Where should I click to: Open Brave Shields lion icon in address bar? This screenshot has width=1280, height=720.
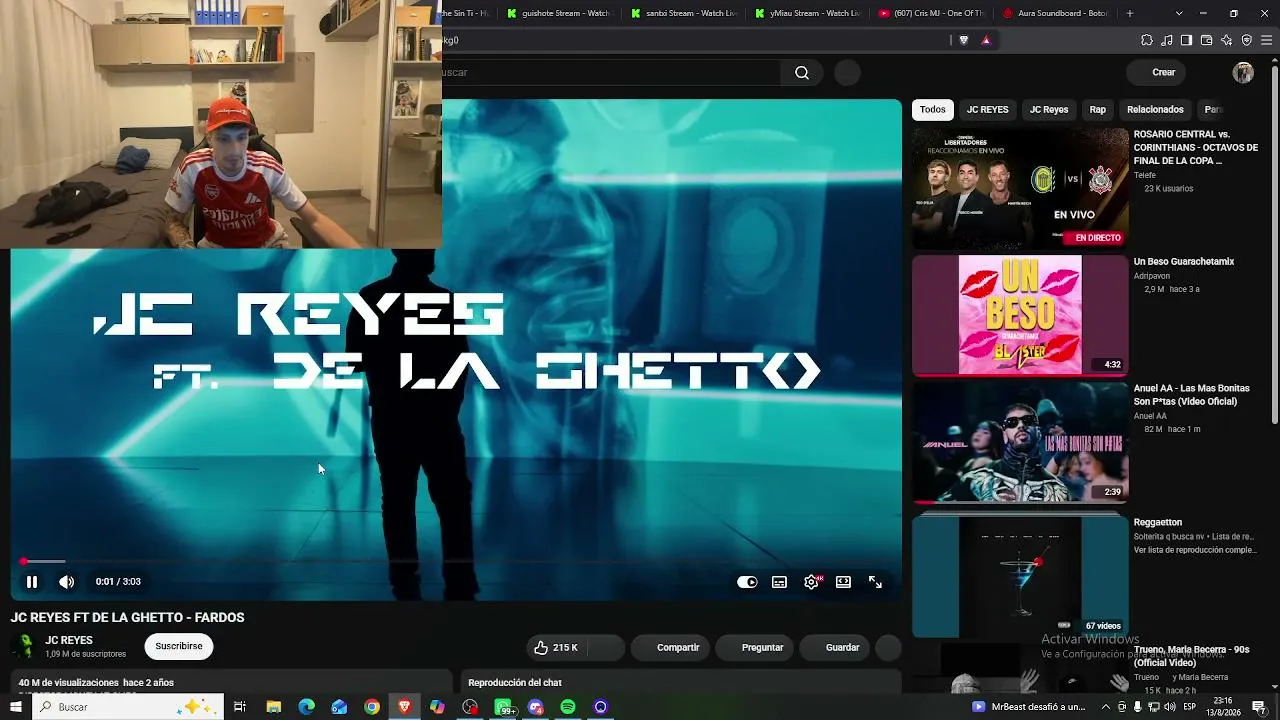click(x=964, y=40)
